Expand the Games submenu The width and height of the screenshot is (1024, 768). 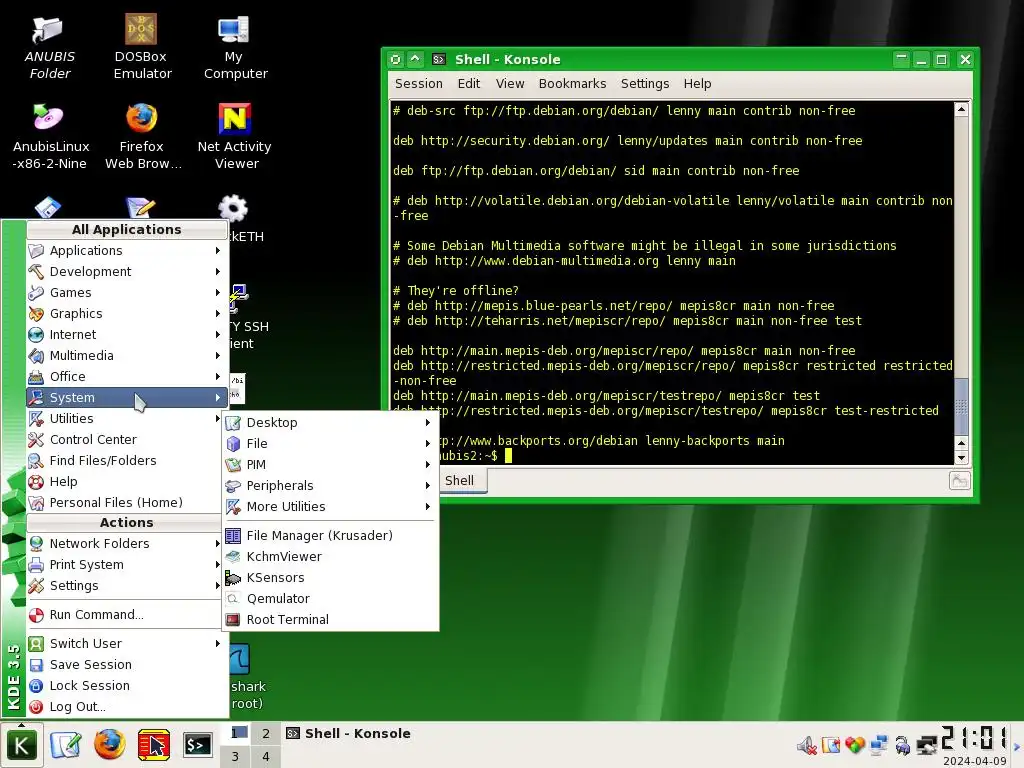coord(126,293)
